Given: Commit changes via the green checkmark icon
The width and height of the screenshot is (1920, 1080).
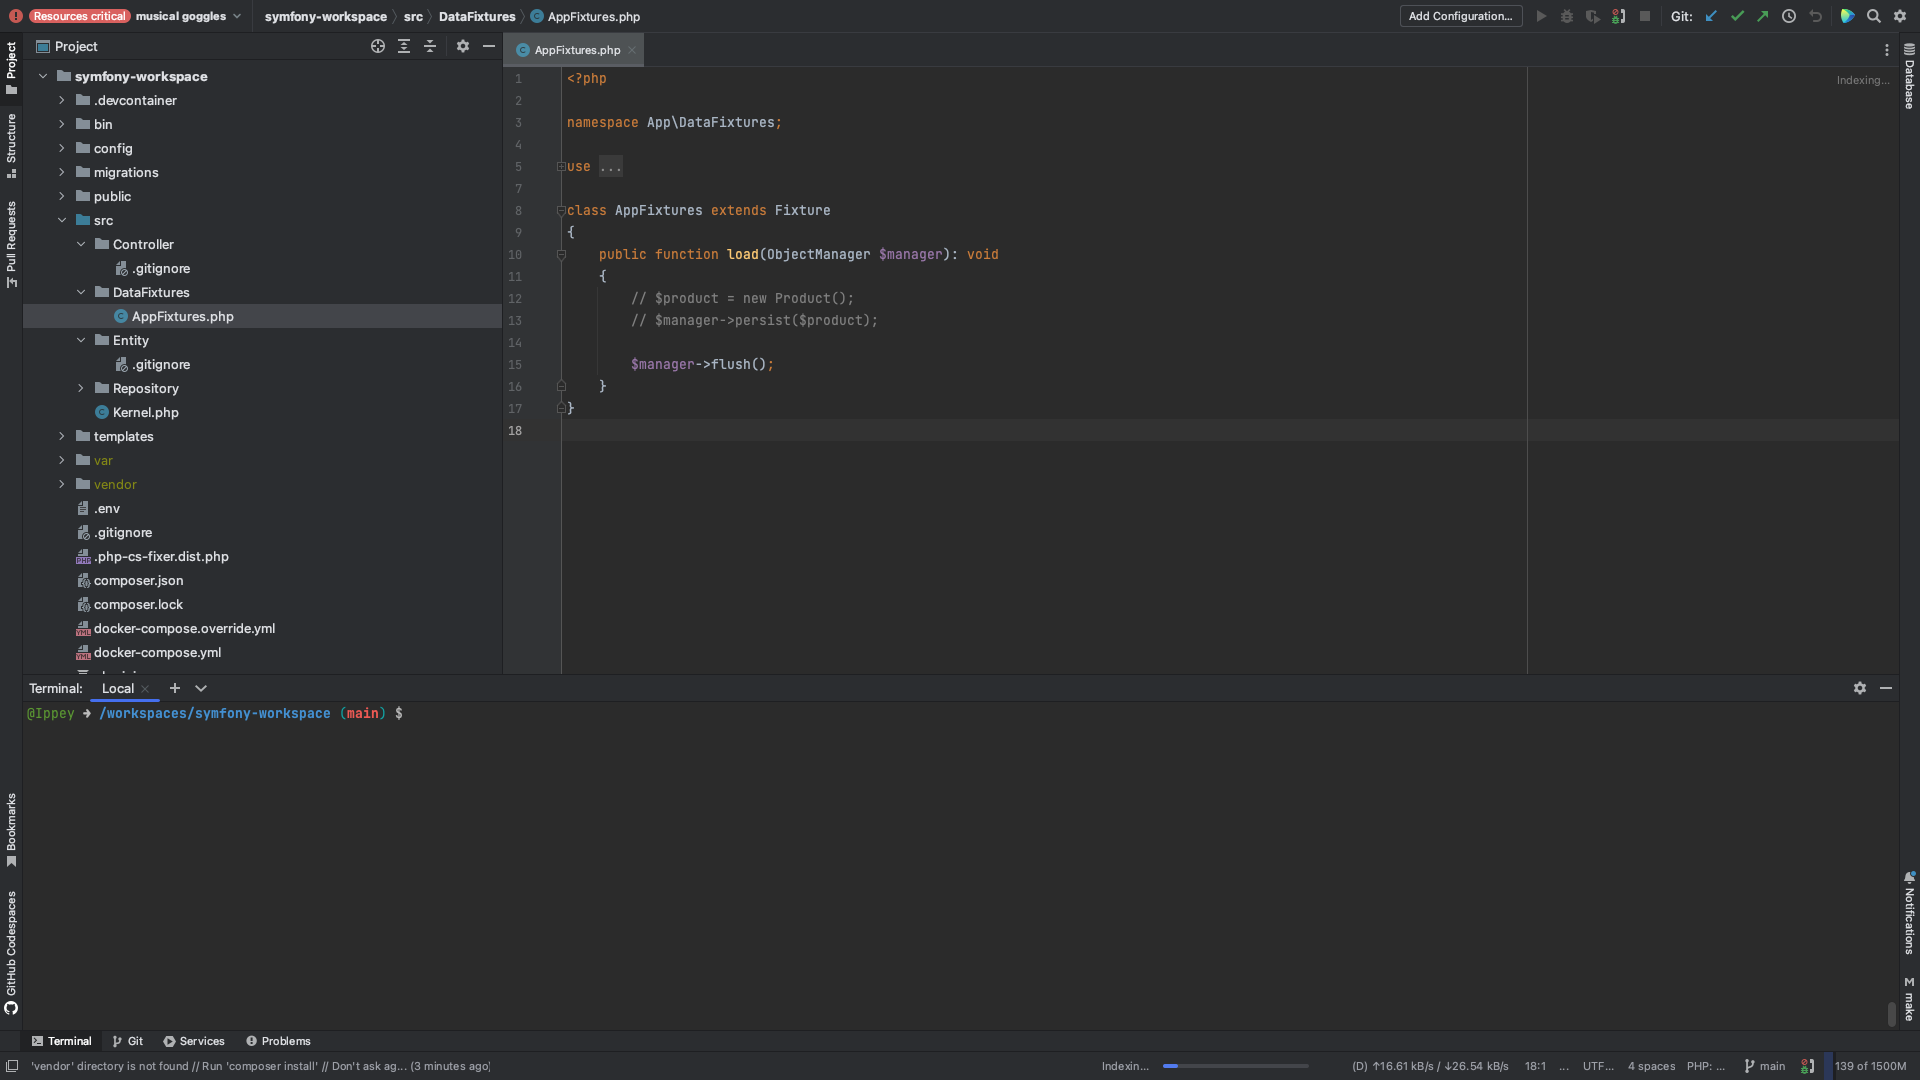Looking at the screenshot, I should pos(1737,16).
